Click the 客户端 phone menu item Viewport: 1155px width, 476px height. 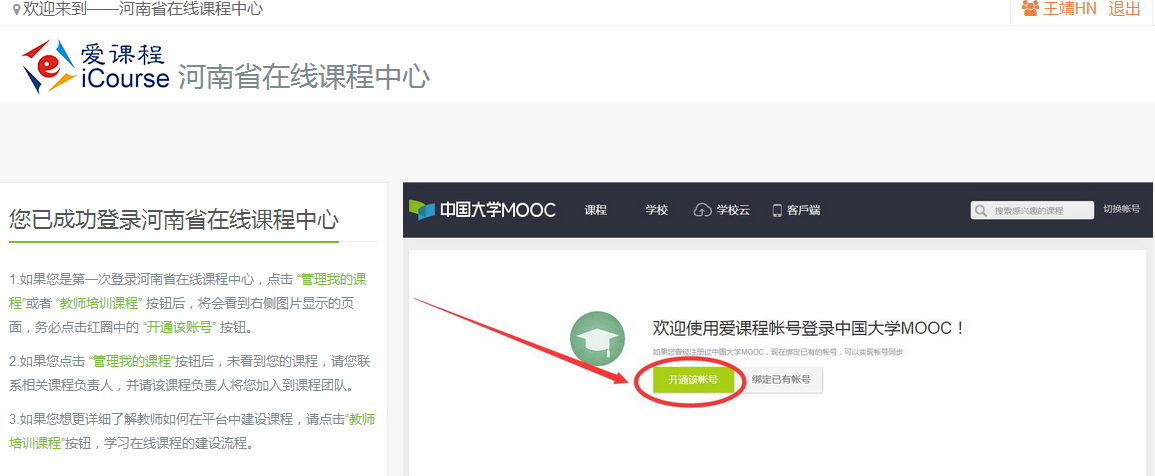(796, 210)
